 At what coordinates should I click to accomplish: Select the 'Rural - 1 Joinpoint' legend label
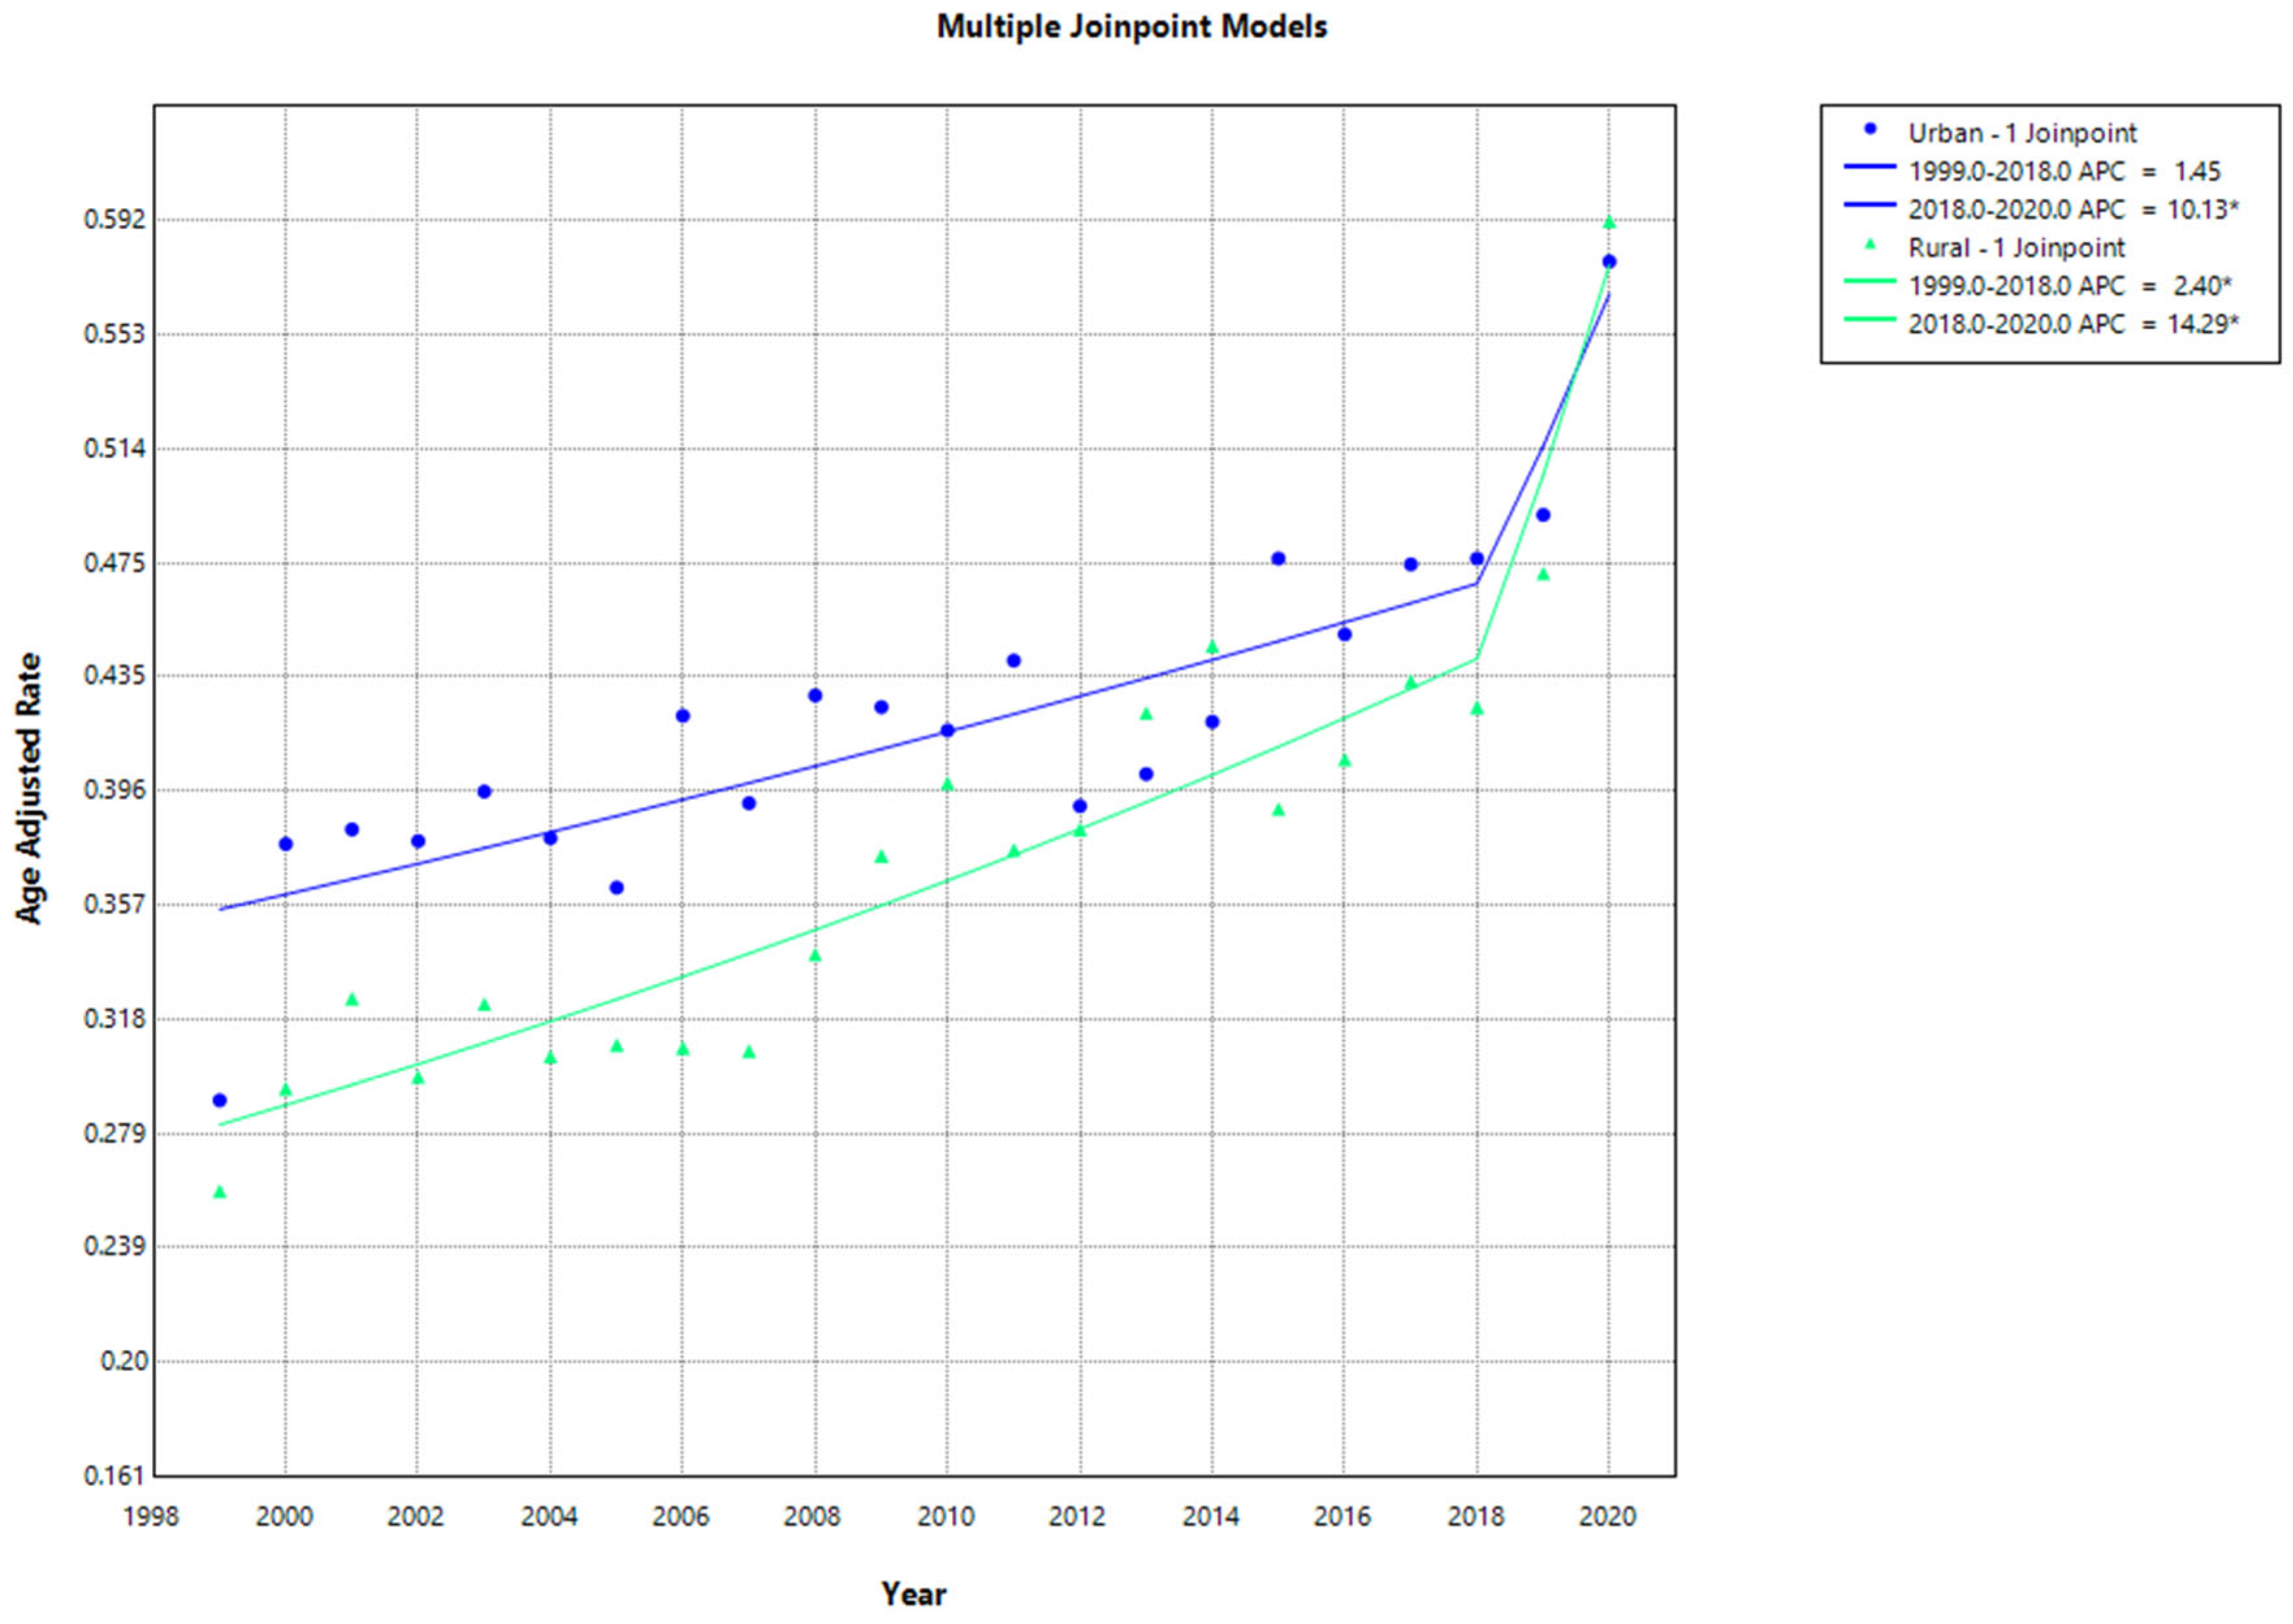(x=2016, y=248)
